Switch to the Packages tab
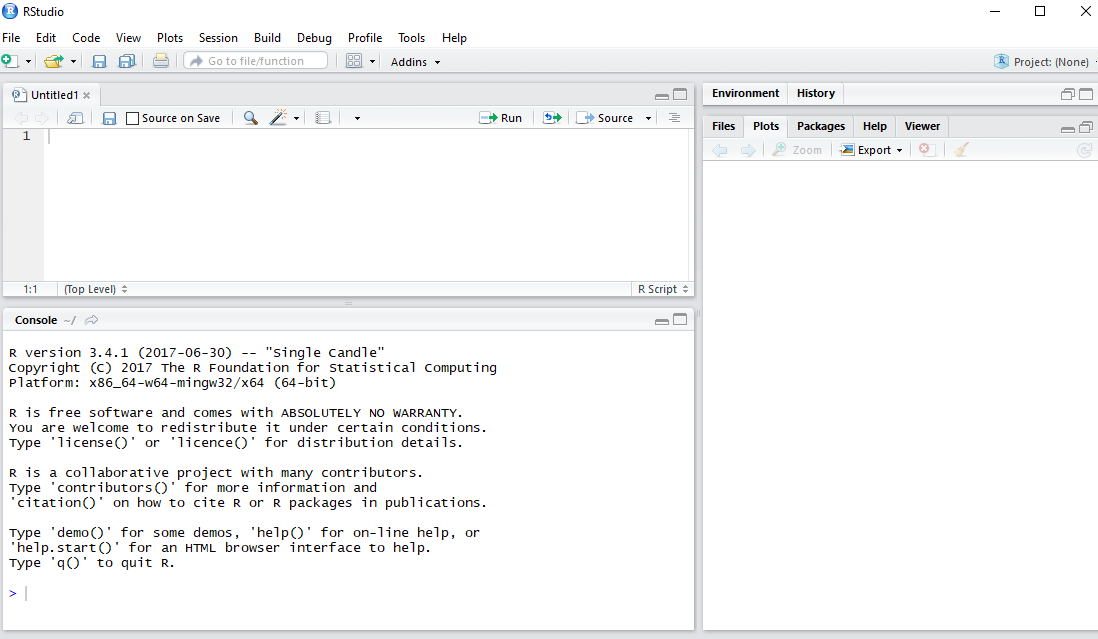Viewport: 1098px width, 639px height. click(820, 126)
